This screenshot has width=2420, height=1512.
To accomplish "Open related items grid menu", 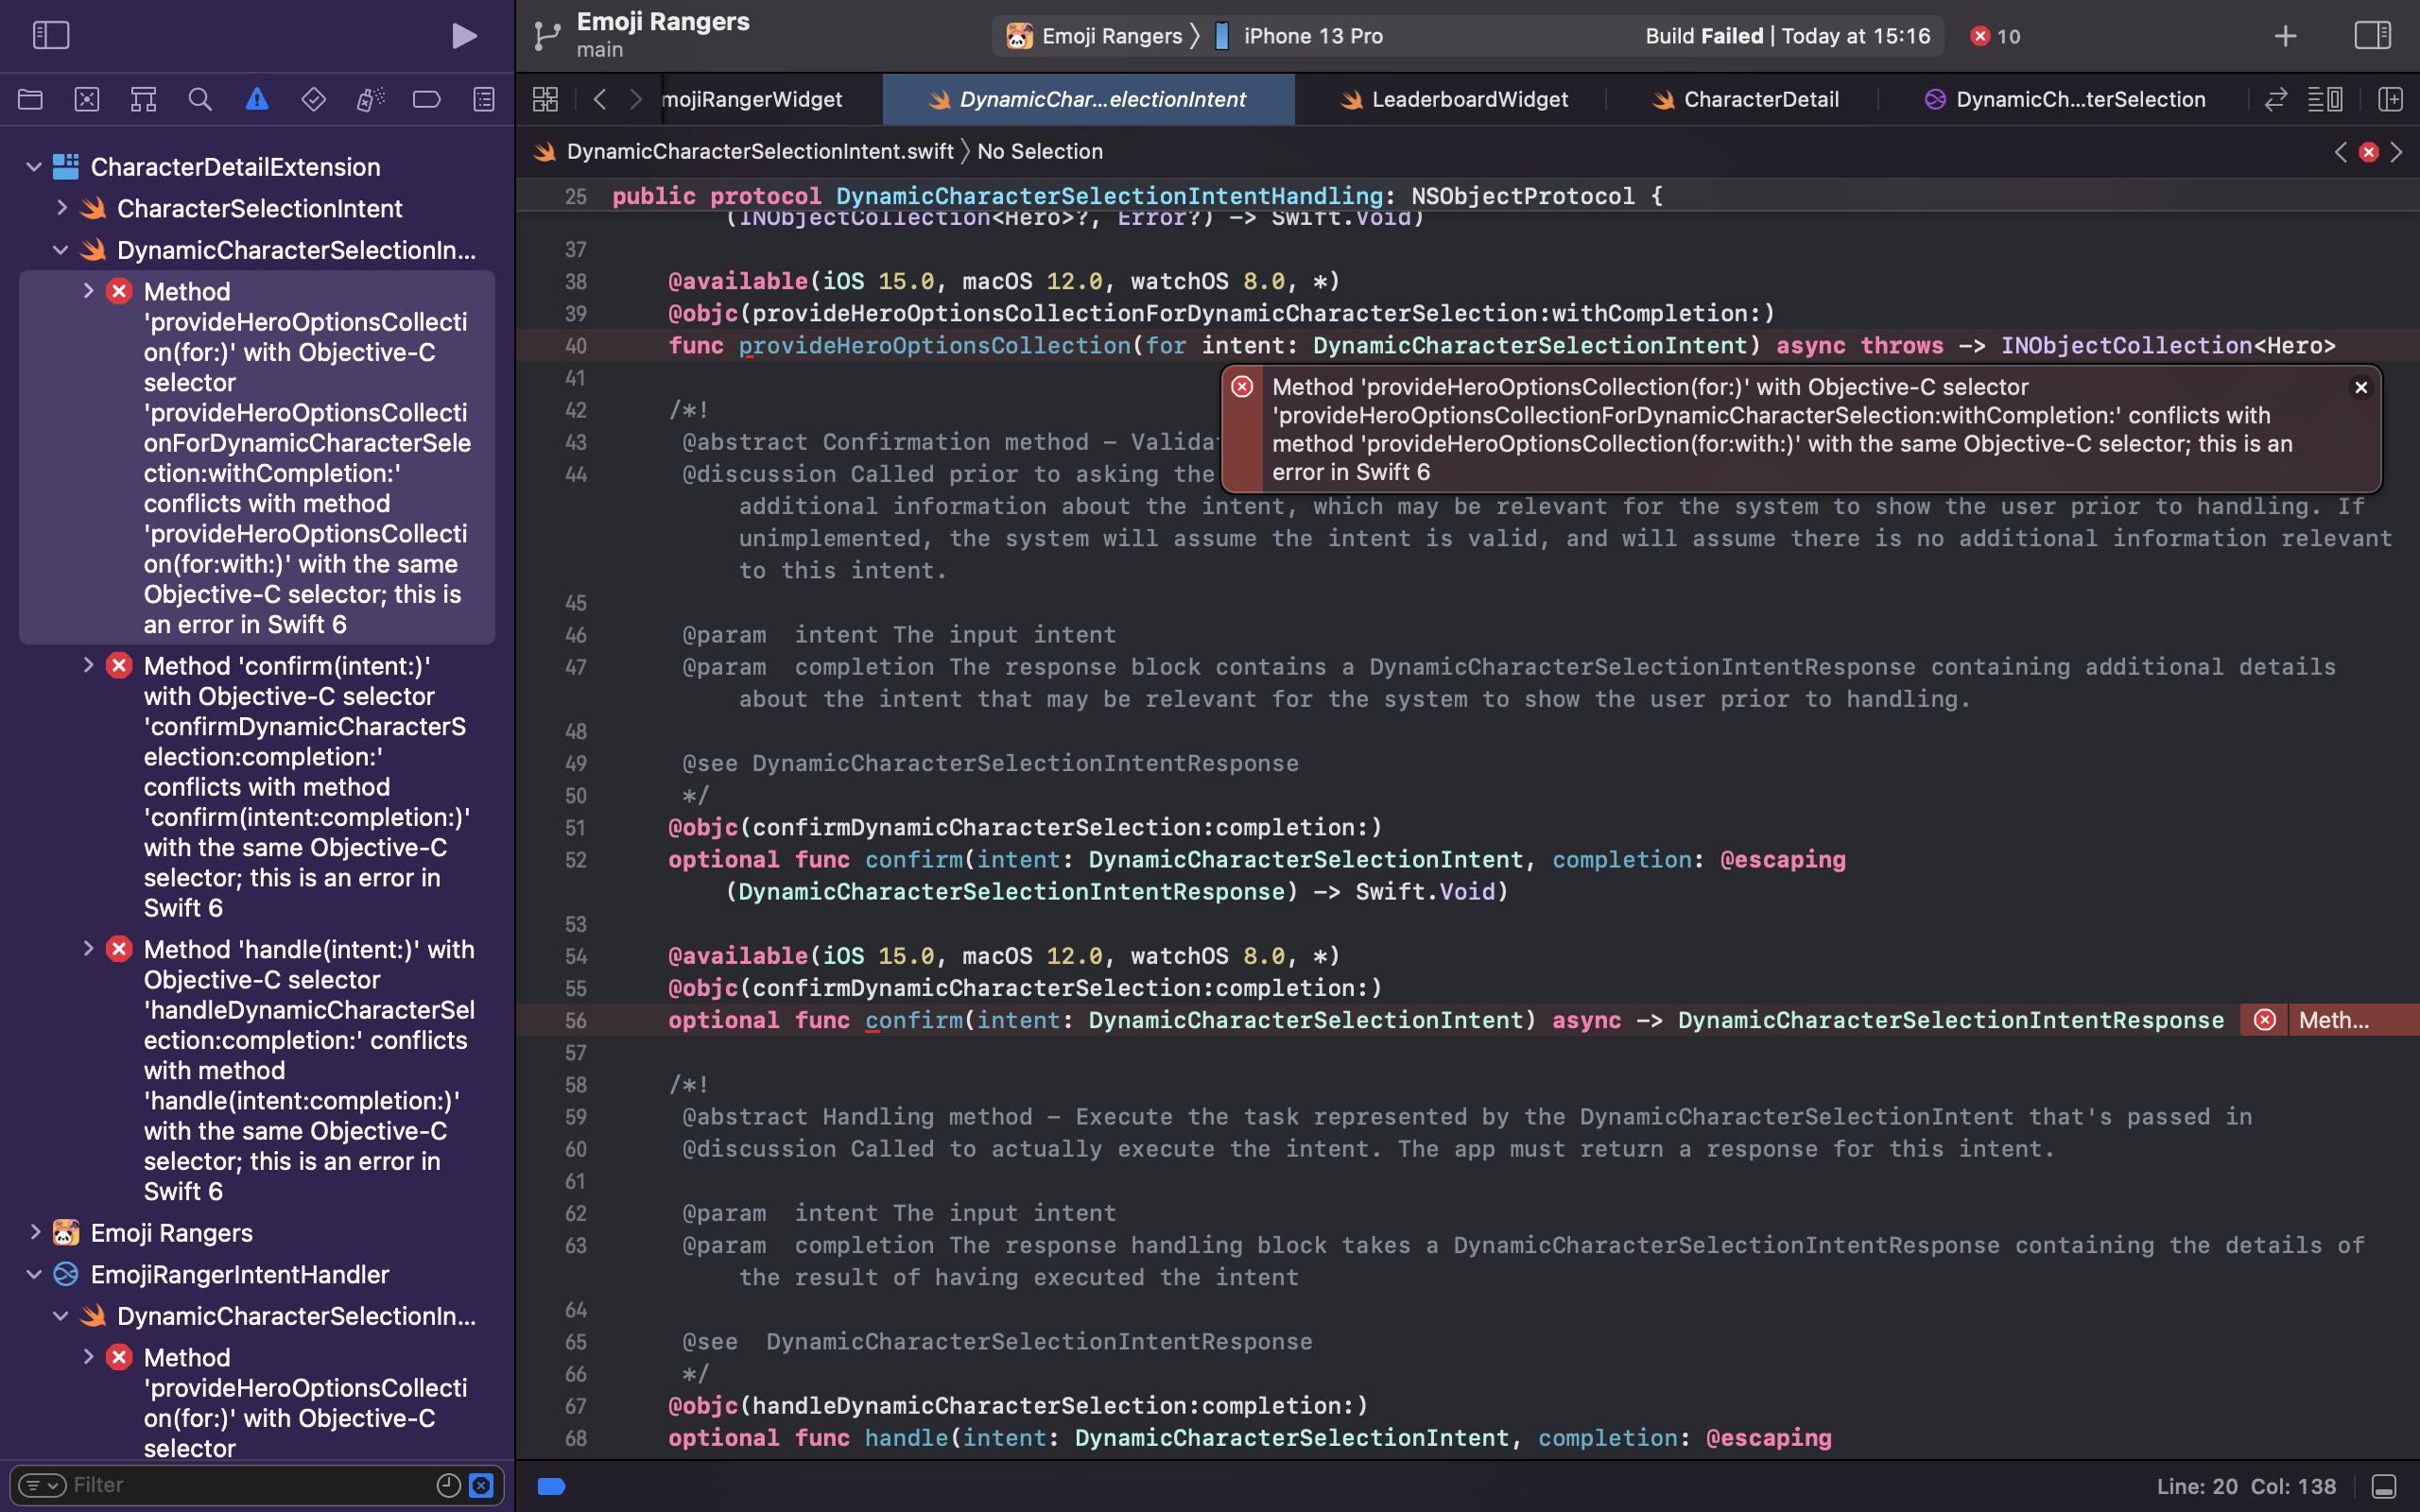I will (x=545, y=99).
